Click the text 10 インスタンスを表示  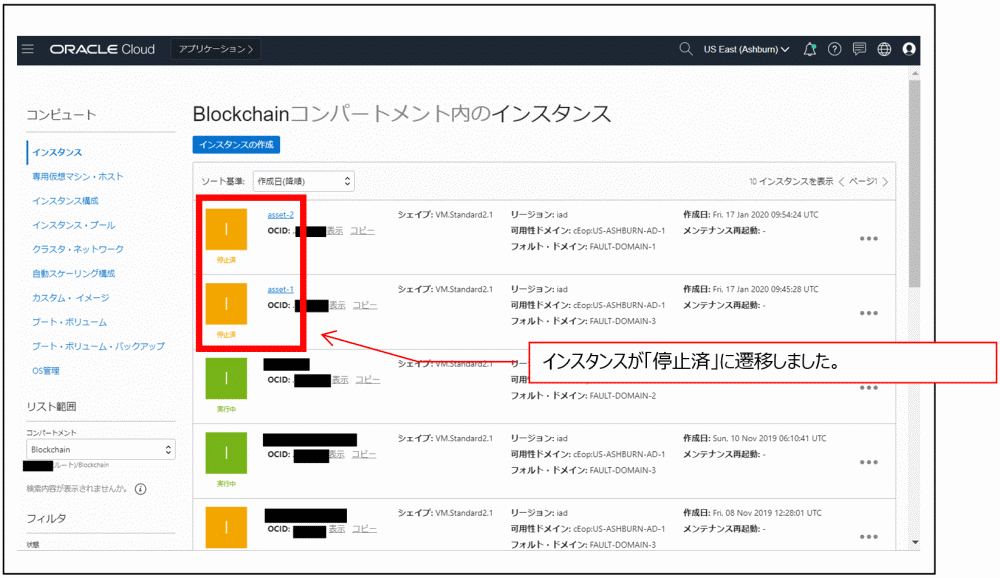pos(791,182)
